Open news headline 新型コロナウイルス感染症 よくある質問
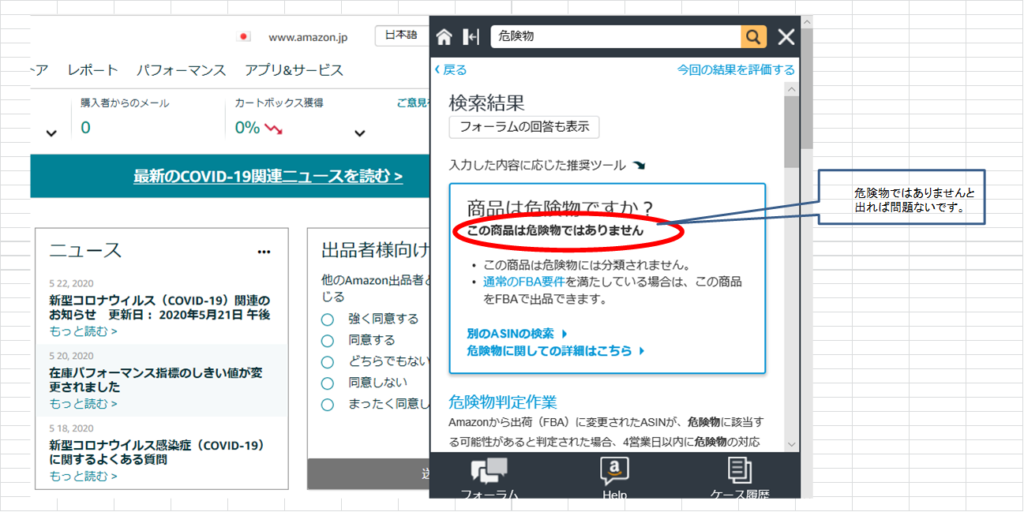The height and width of the screenshot is (512, 1024). [157, 453]
